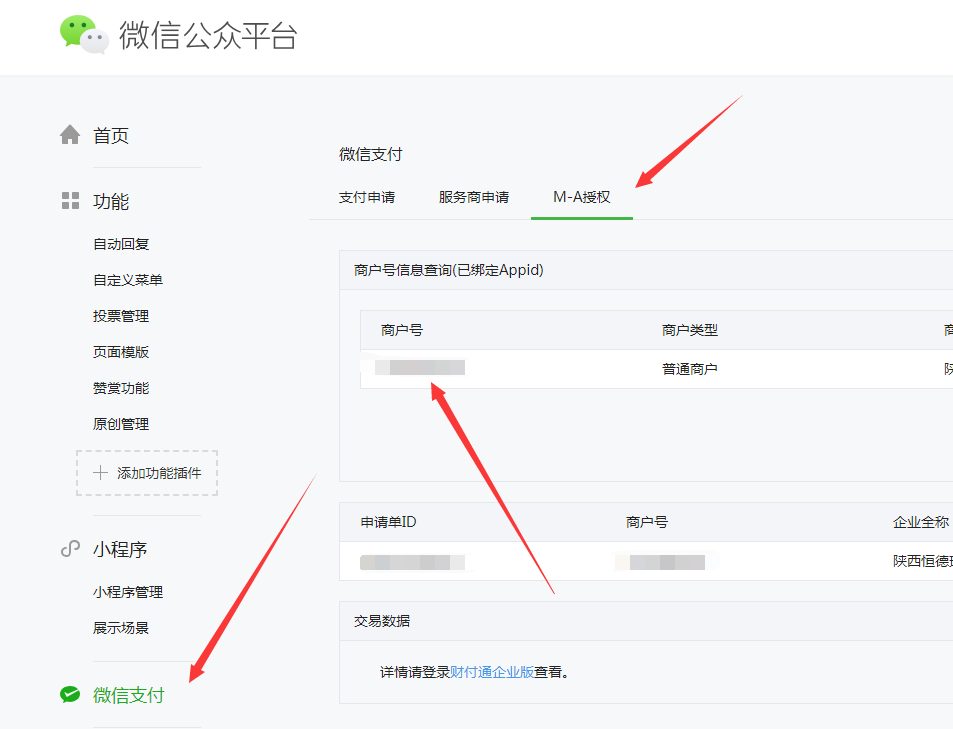Open 赞赏功能 in sidebar
Viewport: 953px width, 729px height.
coord(121,388)
